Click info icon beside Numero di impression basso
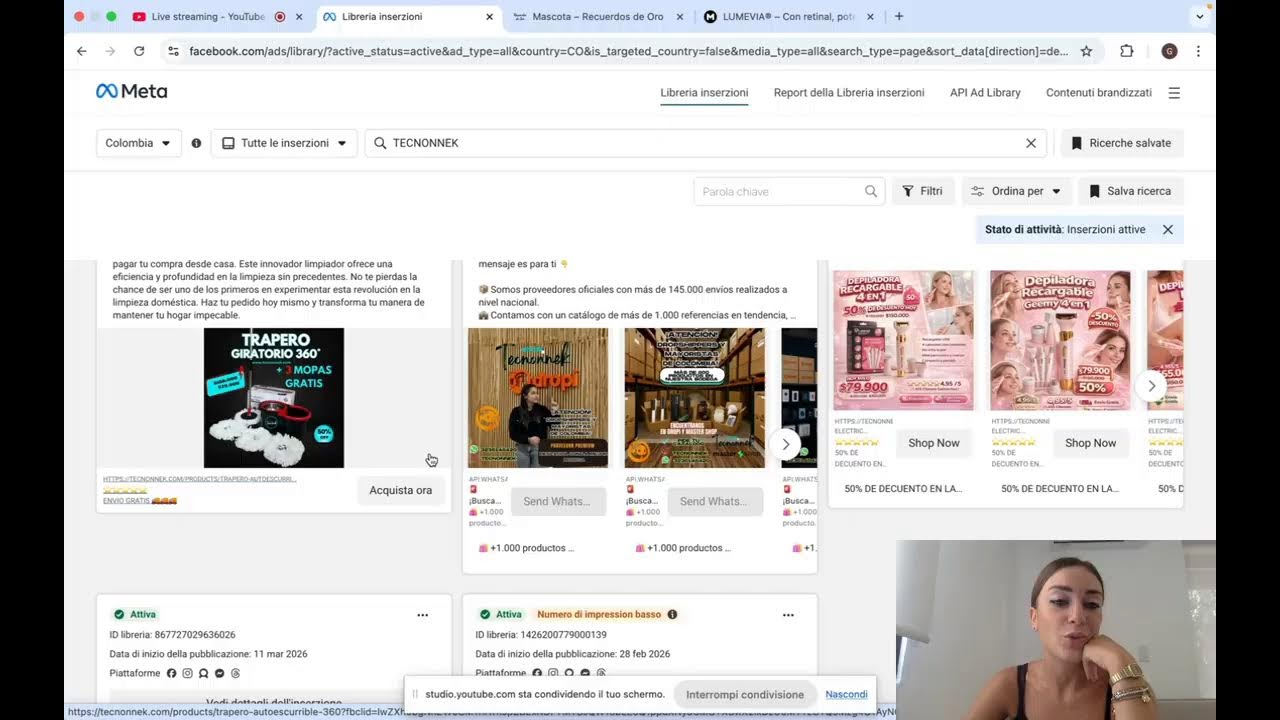Screen dimensions: 1280x720 click(x=672, y=614)
